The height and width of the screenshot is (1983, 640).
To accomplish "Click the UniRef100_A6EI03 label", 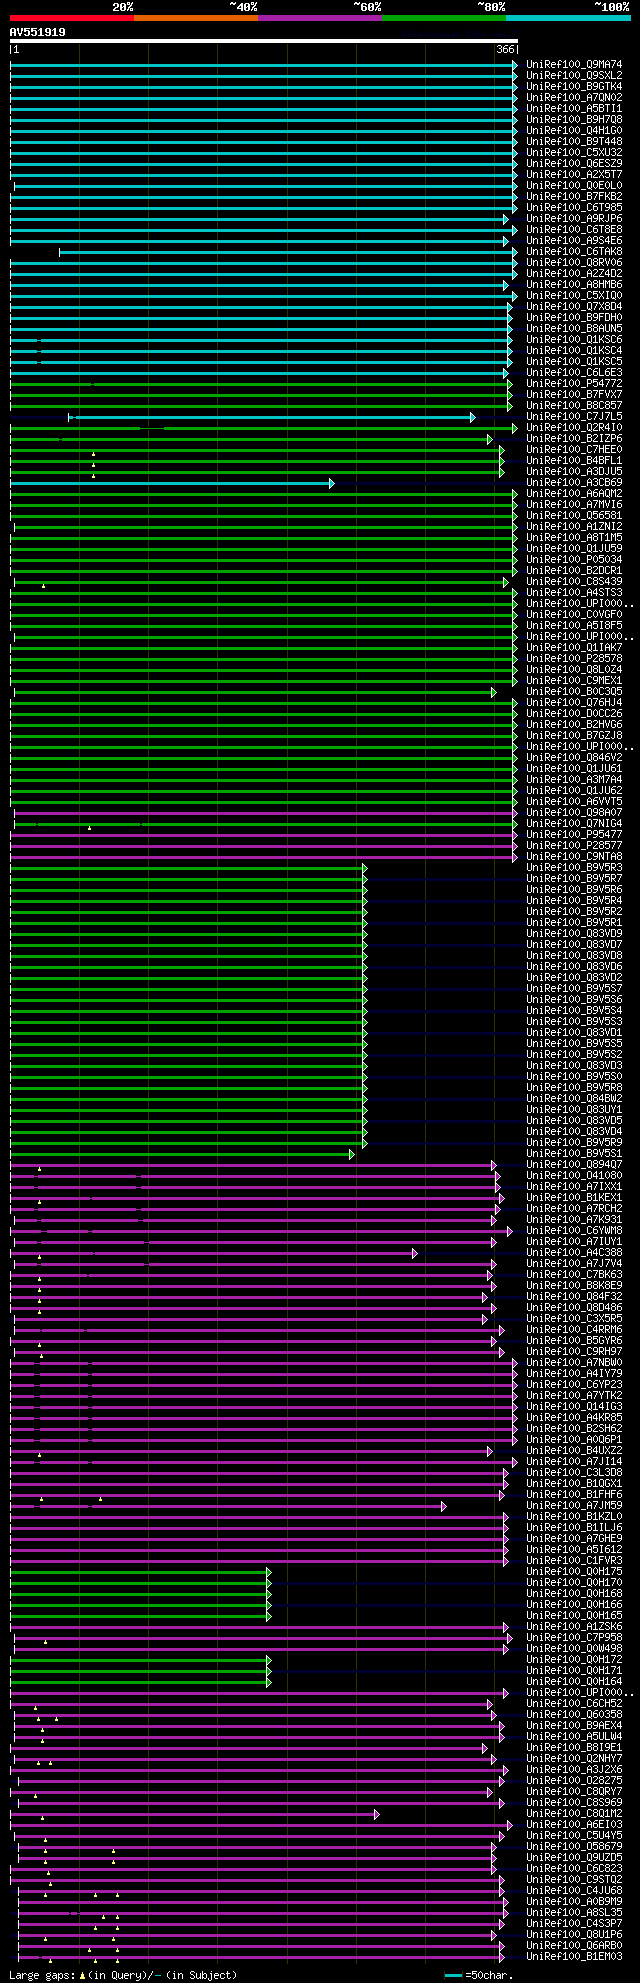I will tap(574, 1825).
